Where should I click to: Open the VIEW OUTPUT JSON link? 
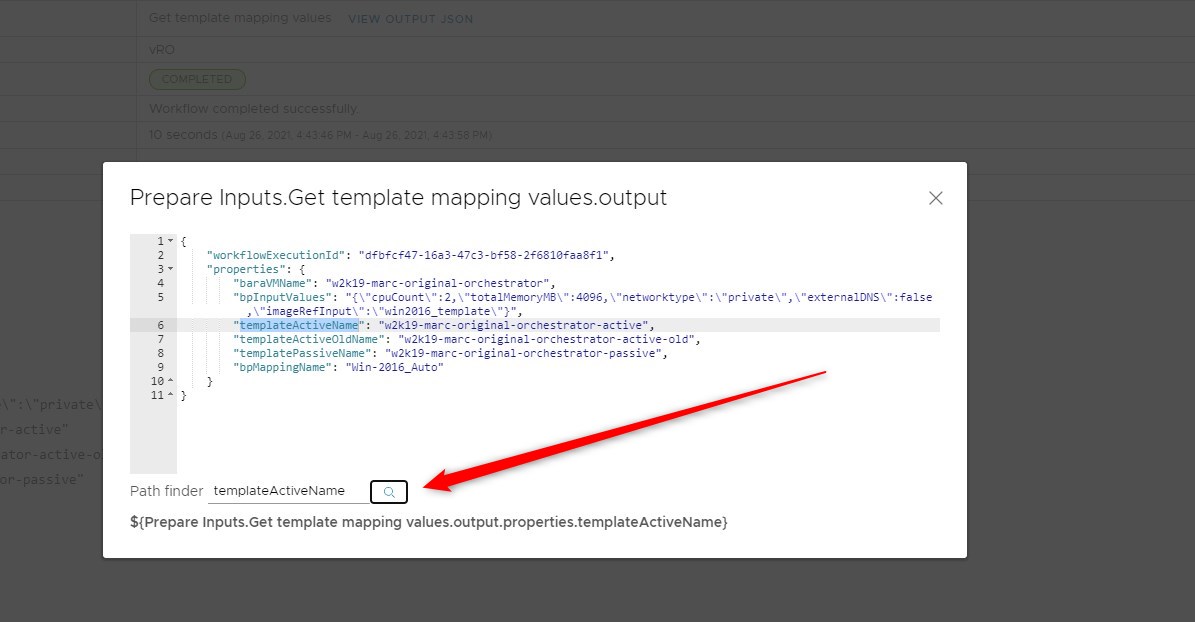(410, 19)
